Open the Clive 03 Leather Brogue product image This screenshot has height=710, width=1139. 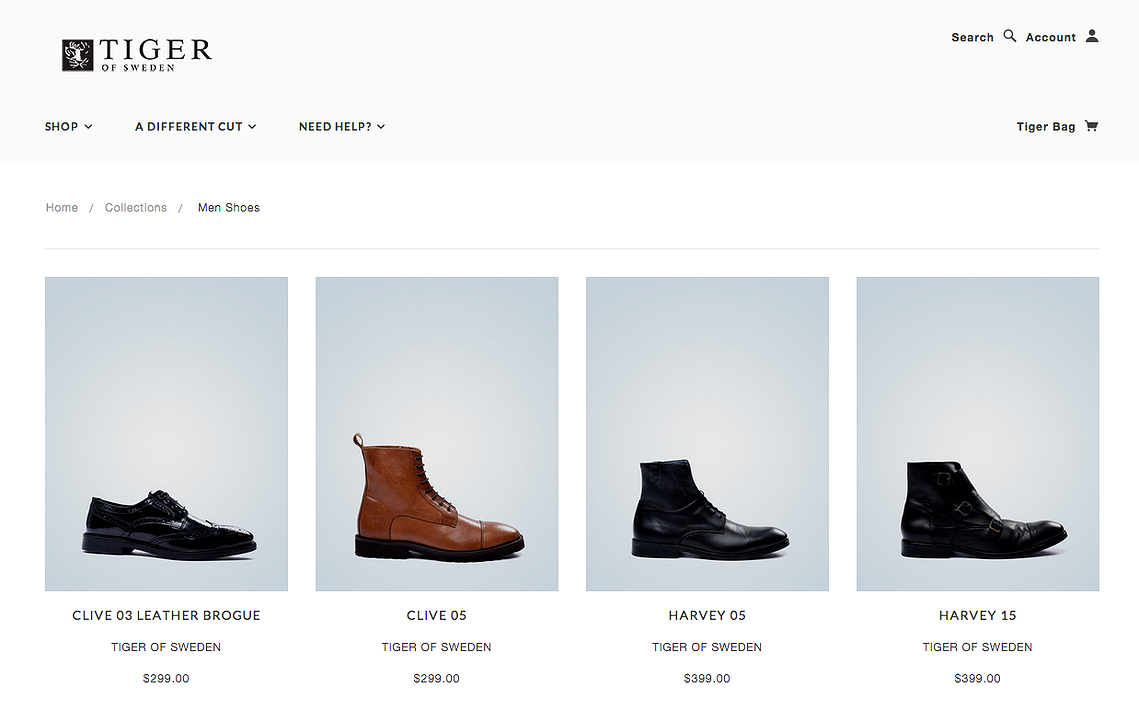166,434
